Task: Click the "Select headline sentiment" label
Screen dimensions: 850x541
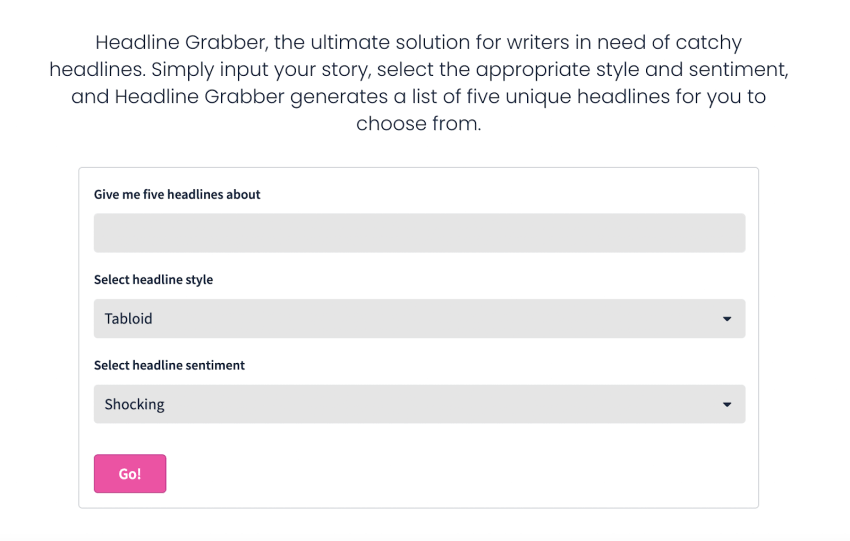Action: 169,366
